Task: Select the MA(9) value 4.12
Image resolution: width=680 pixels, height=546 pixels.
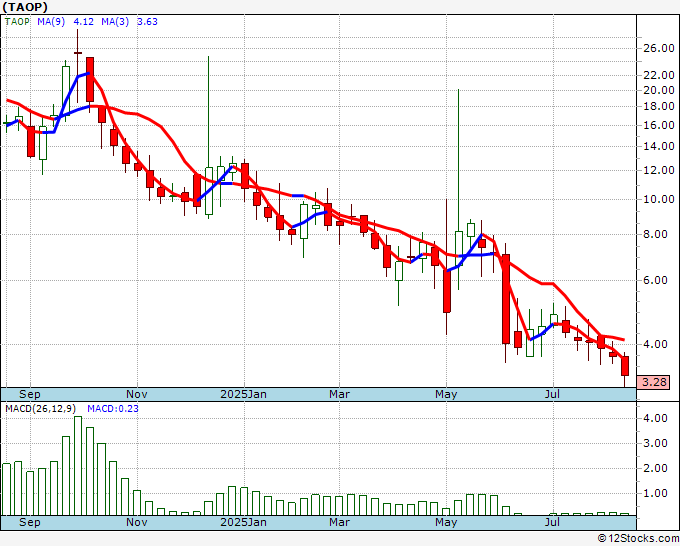Action: [84, 22]
